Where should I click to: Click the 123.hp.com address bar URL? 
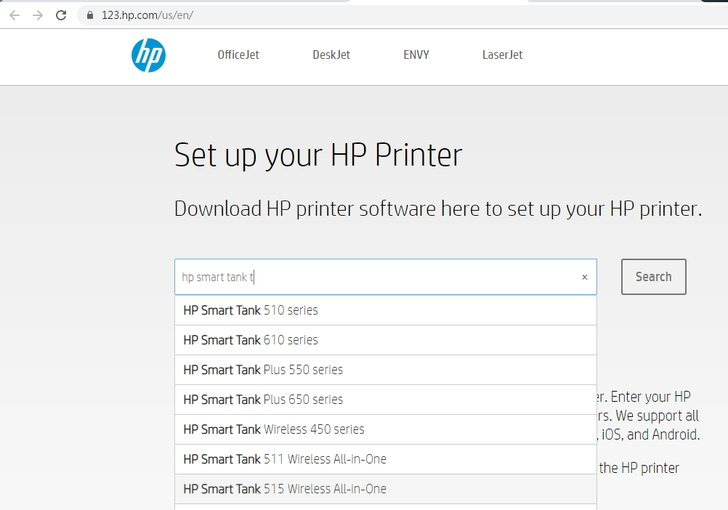pos(147,15)
